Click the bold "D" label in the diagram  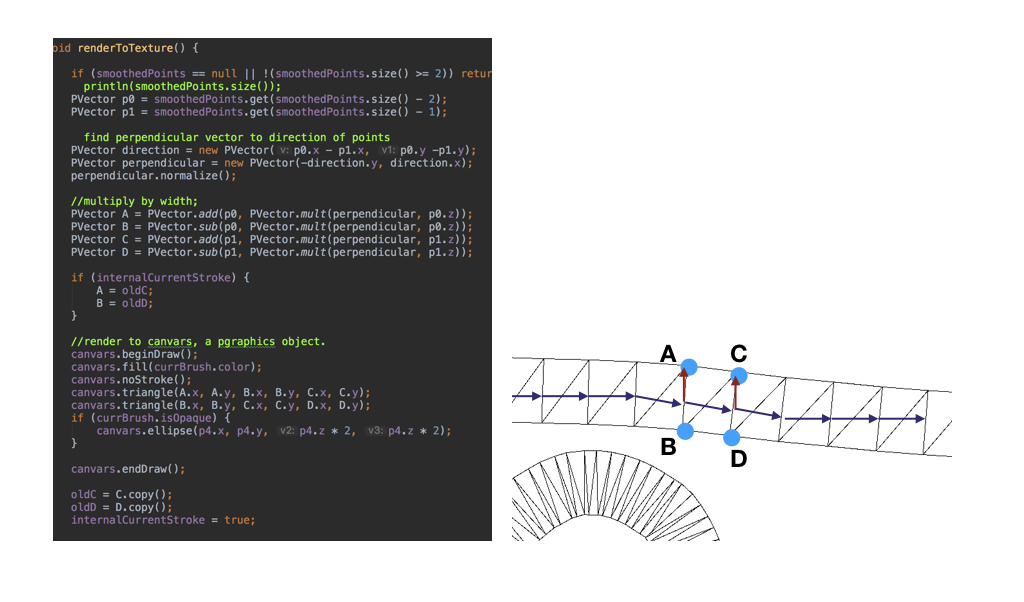pyautogui.click(x=739, y=459)
